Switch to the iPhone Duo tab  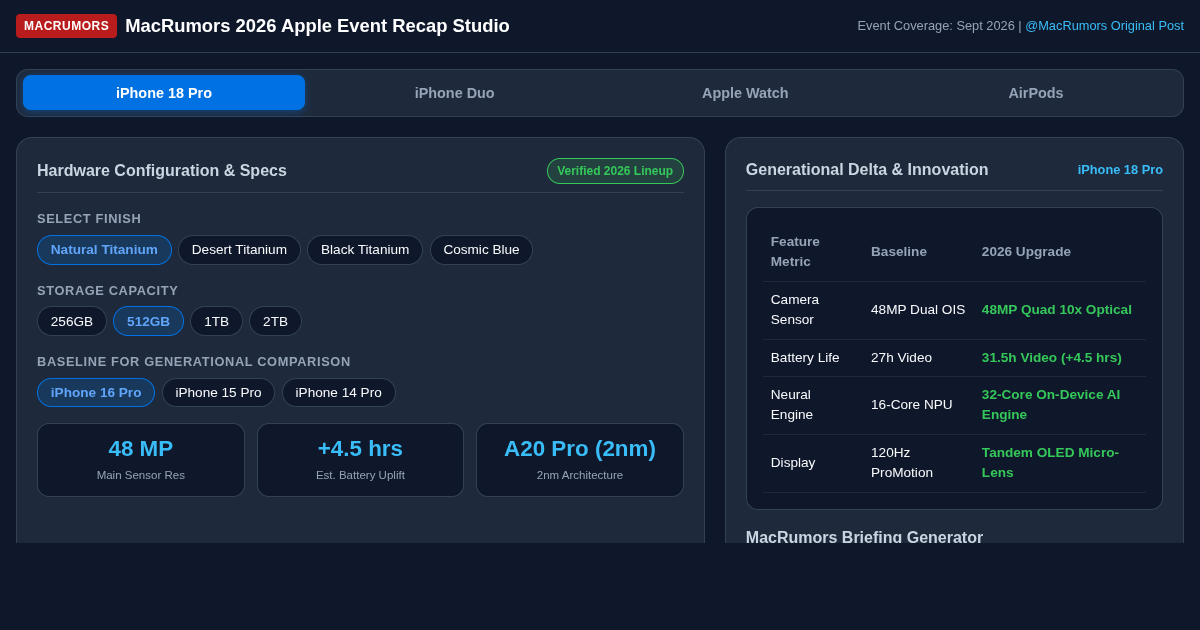[455, 93]
